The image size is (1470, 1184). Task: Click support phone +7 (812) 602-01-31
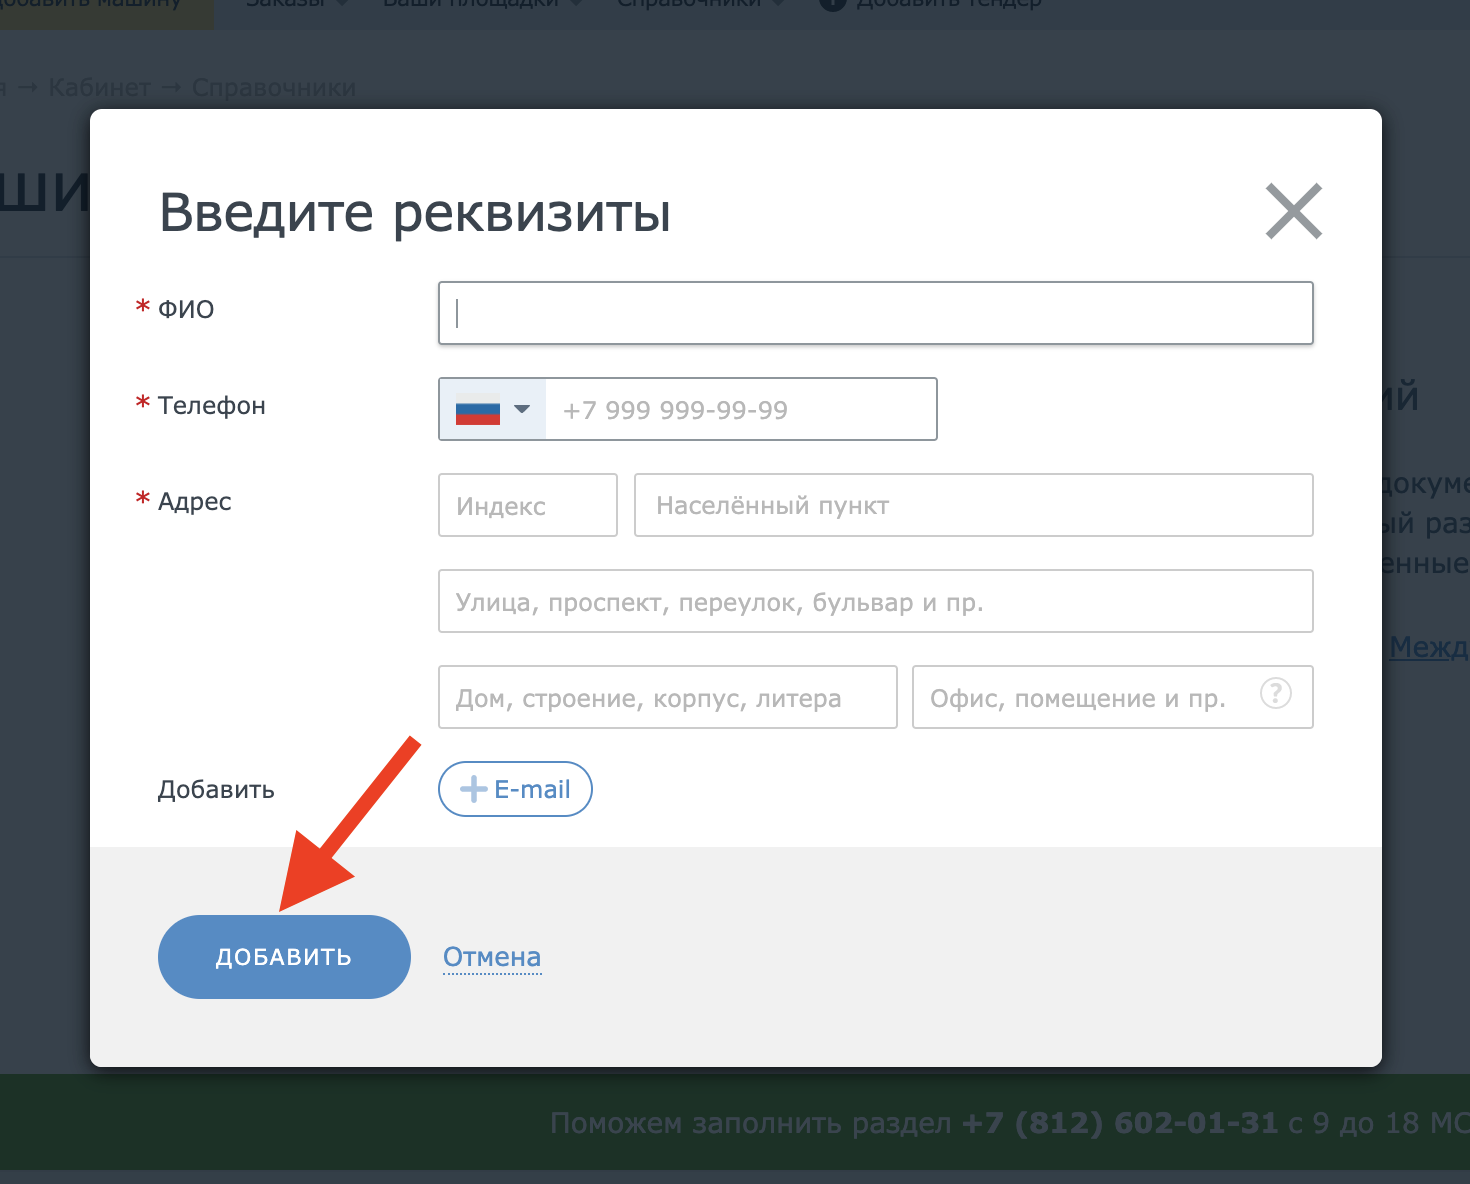tap(1120, 1123)
